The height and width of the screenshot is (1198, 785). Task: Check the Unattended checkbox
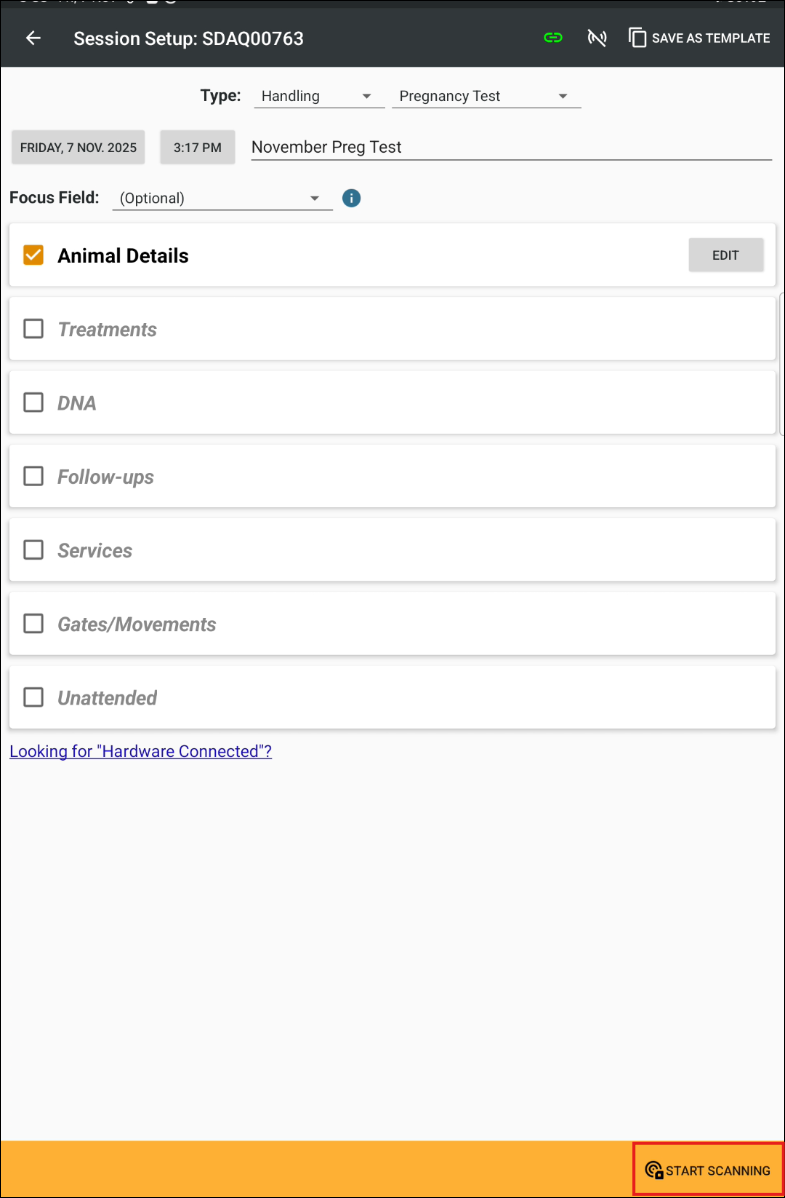pyautogui.click(x=34, y=697)
